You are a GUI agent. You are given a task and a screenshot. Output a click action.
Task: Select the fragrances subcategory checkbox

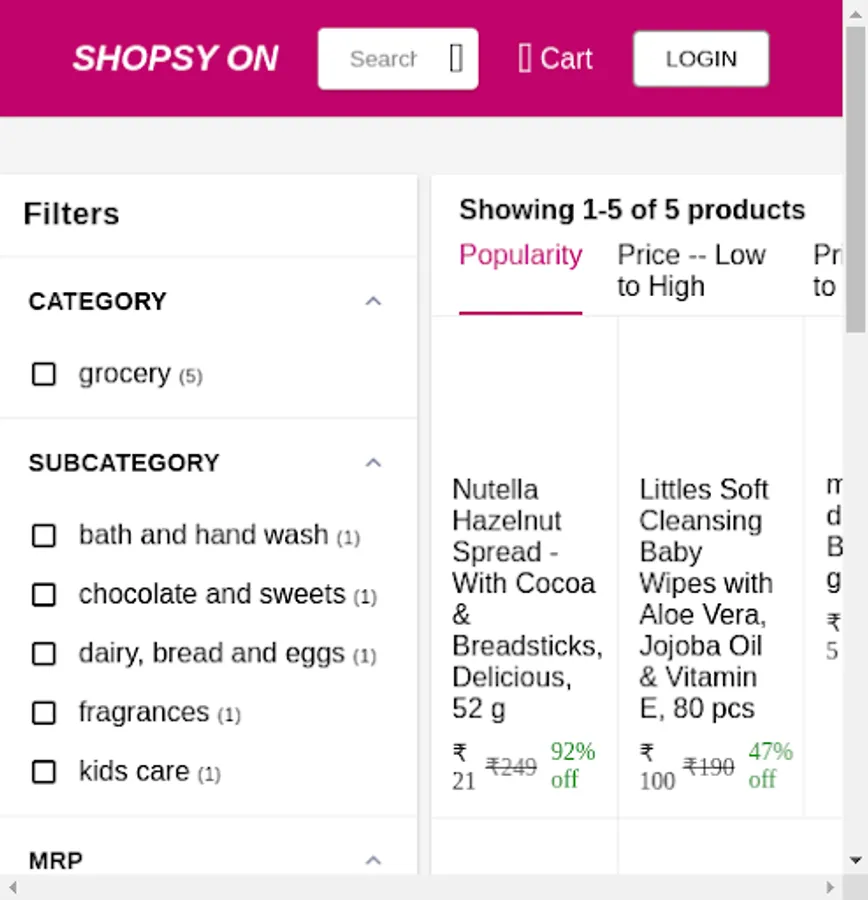(x=44, y=713)
